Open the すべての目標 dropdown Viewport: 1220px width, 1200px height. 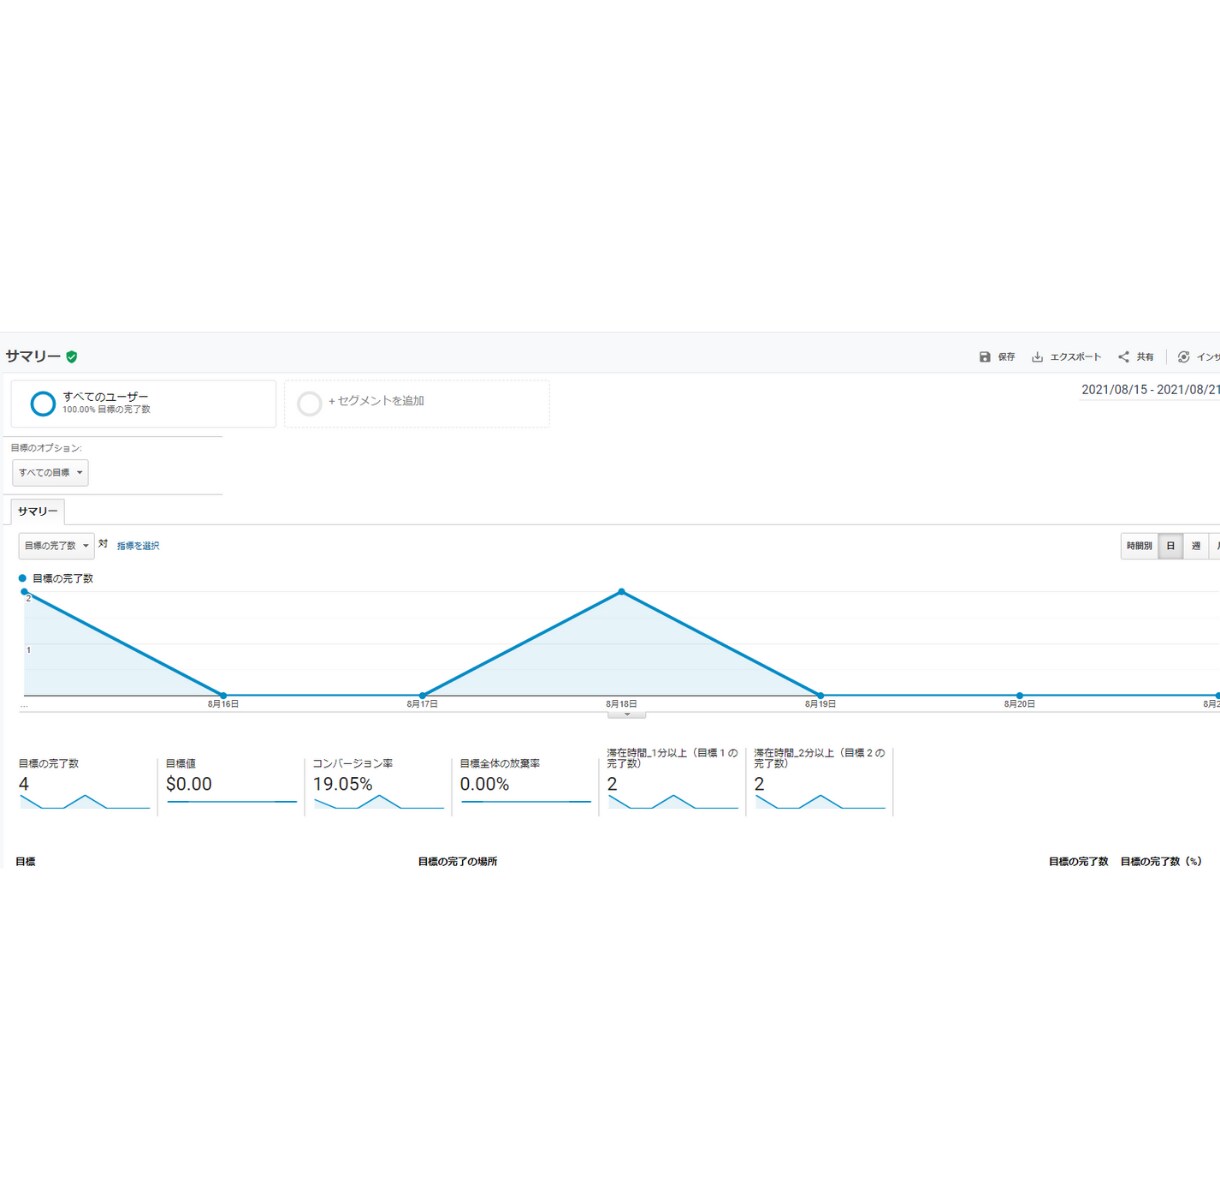pos(51,473)
